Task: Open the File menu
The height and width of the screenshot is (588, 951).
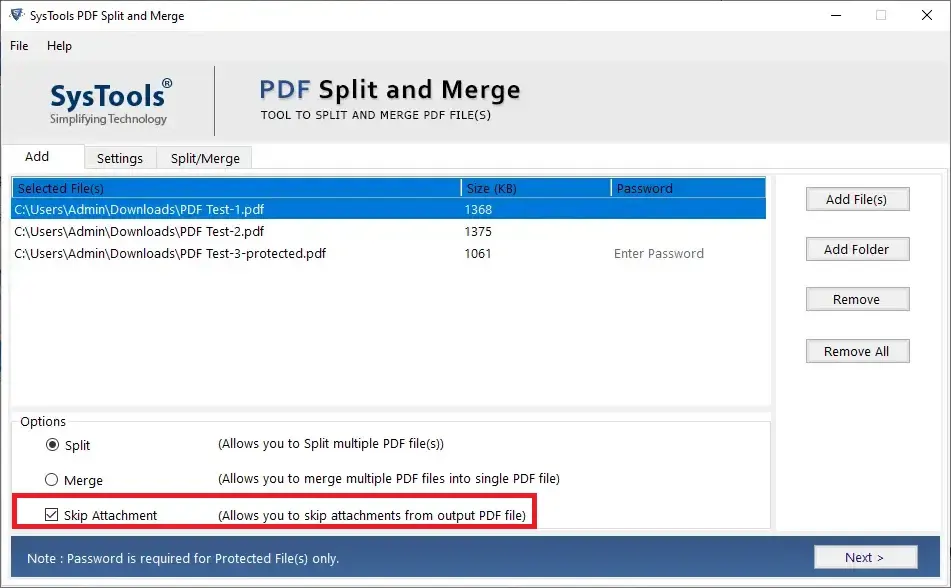Action: click(19, 46)
